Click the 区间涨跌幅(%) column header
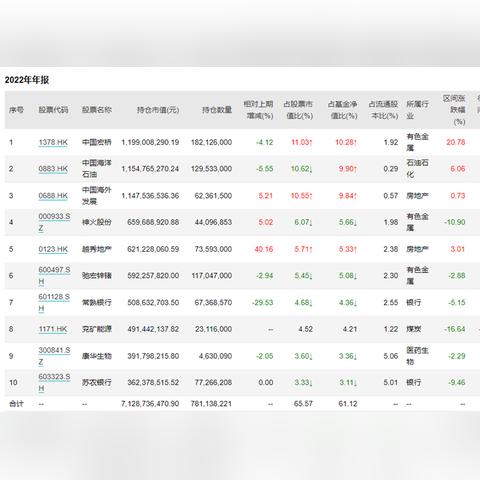Image resolution: width=480 pixels, height=480 pixels. pos(454,110)
